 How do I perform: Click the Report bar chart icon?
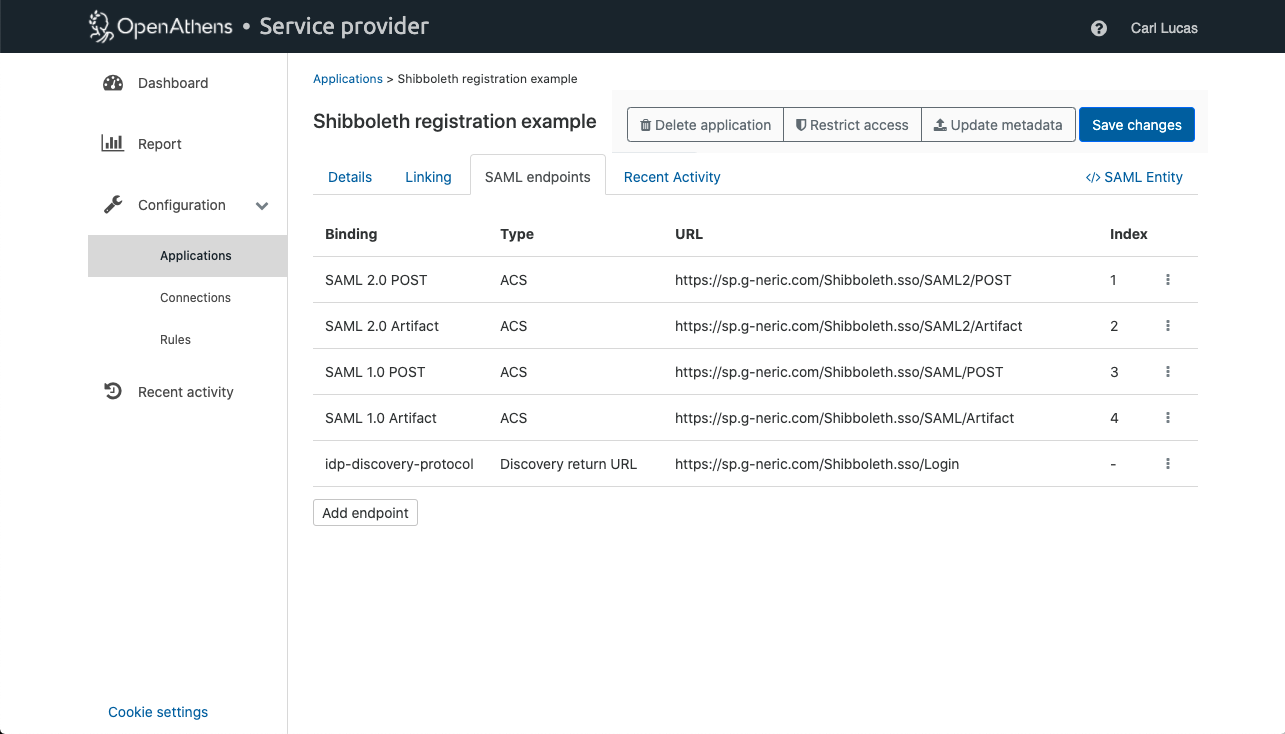(x=113, y=143)
